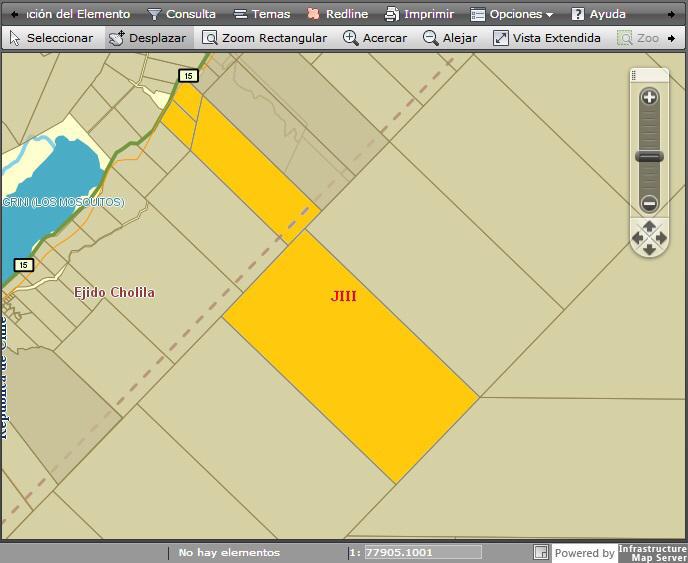Activate the Desplazar pan tool
688x563 pixels.
coord(148,38)
